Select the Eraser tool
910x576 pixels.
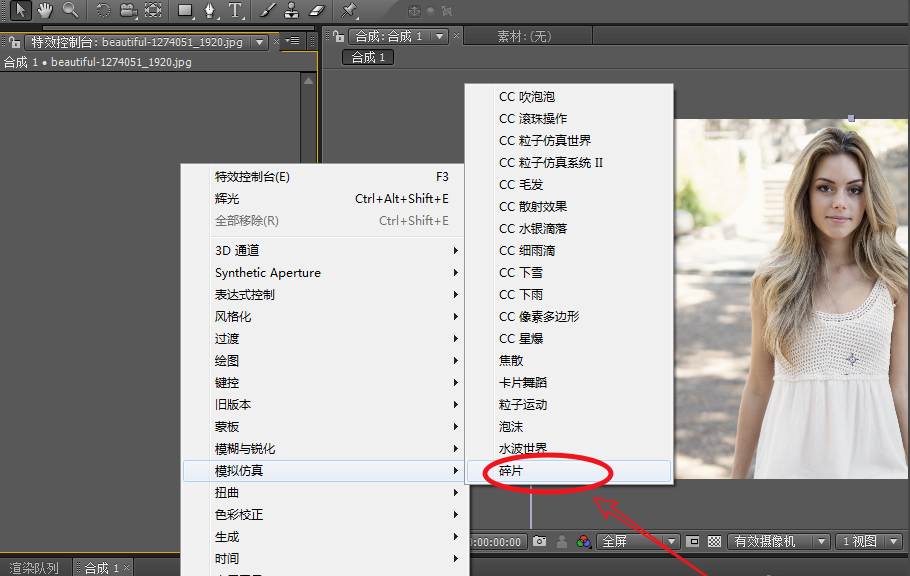pyautogui.click(x=317, y=10)
